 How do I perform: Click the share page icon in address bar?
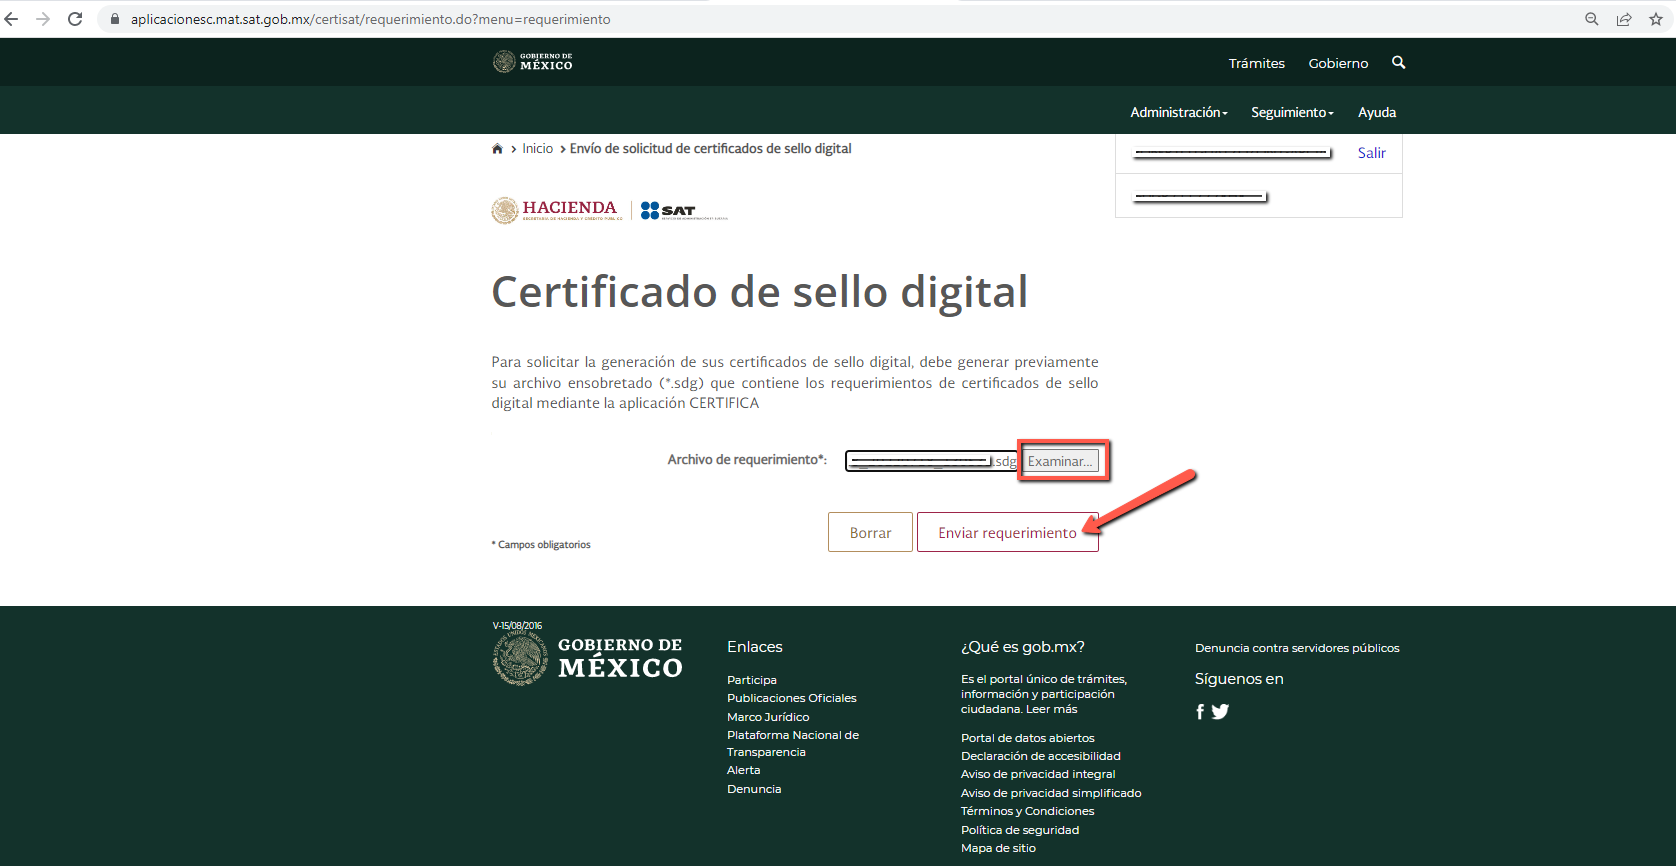pos(1624,19)
